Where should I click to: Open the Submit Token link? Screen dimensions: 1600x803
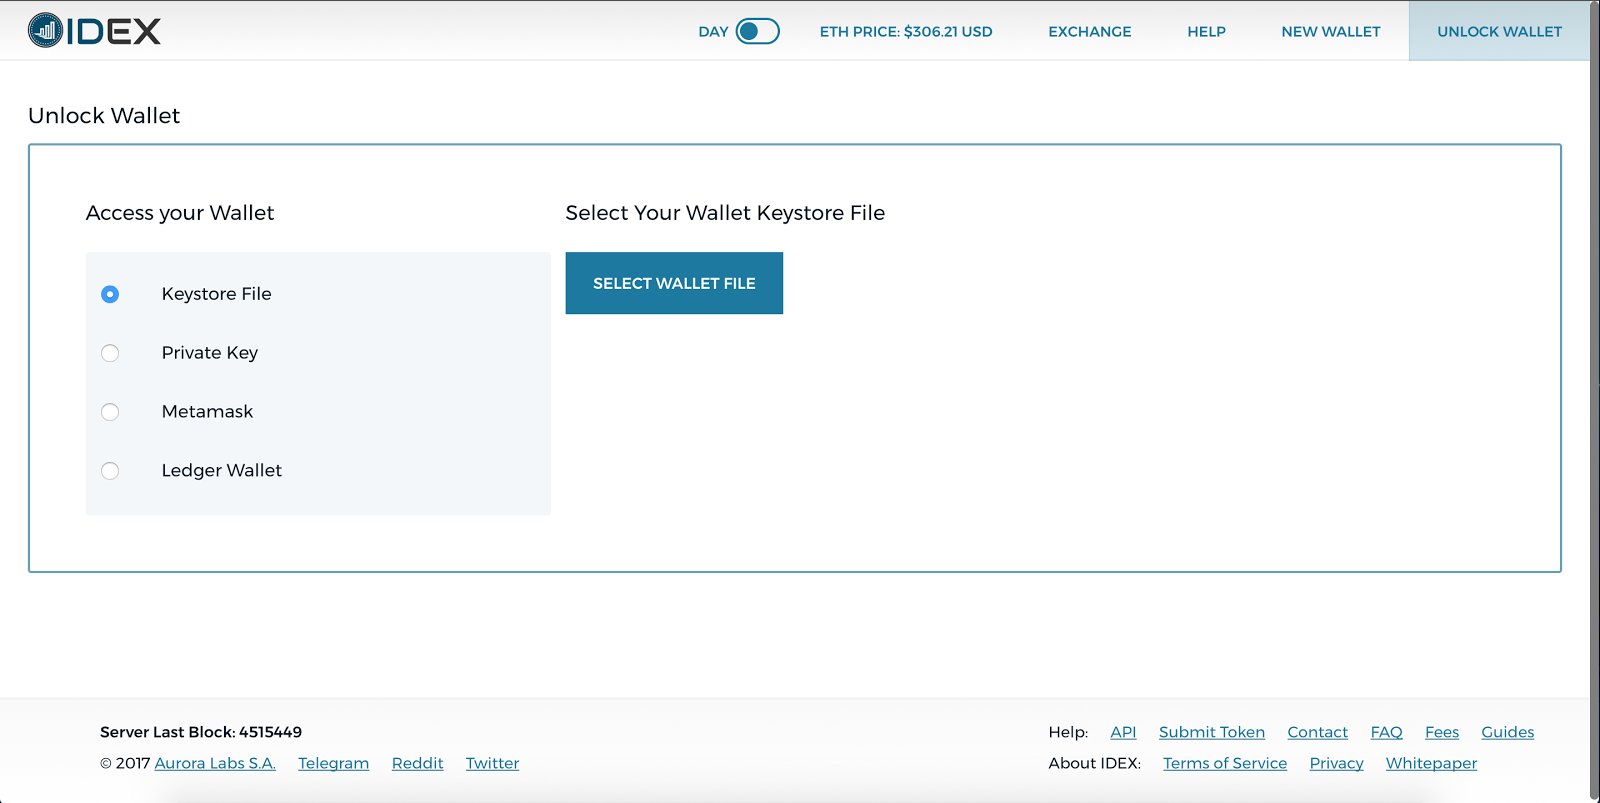click(x=1212, y=732)
